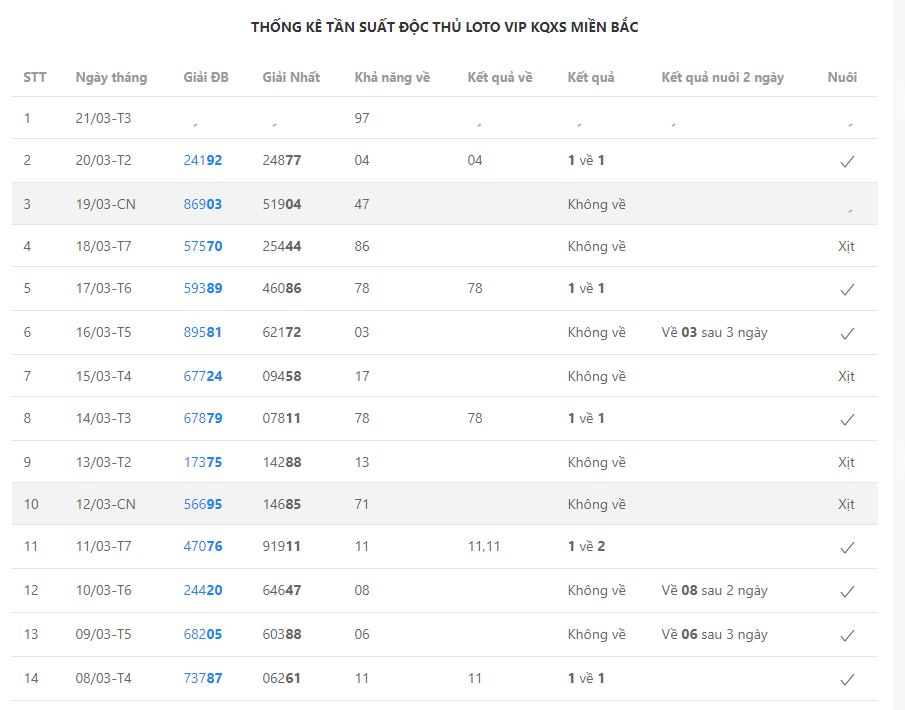Click the checkmark icon in the 11/03-T7 row
The image size is (905, 710).
[847, 547]
